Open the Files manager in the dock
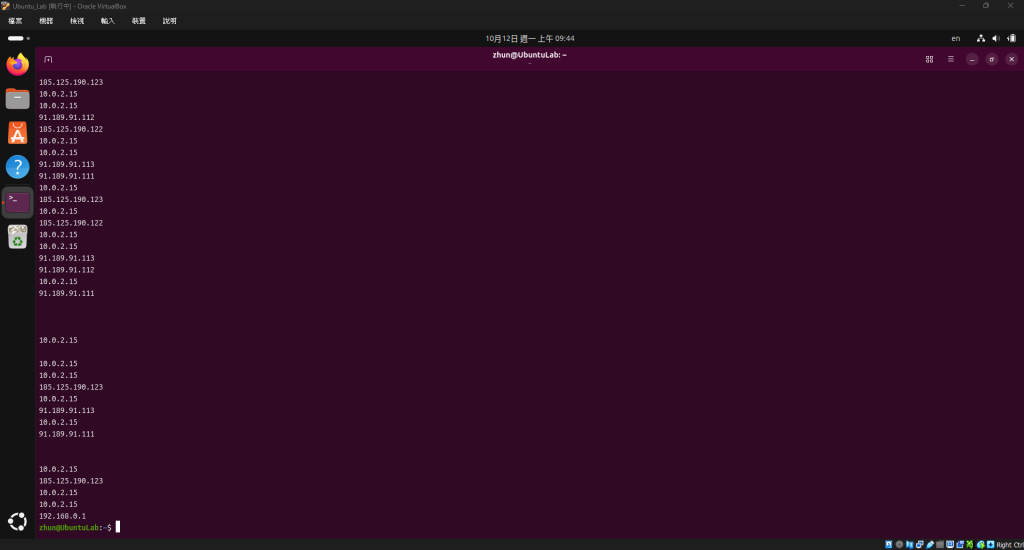The image size is (1024, 550). coord(18,99)
